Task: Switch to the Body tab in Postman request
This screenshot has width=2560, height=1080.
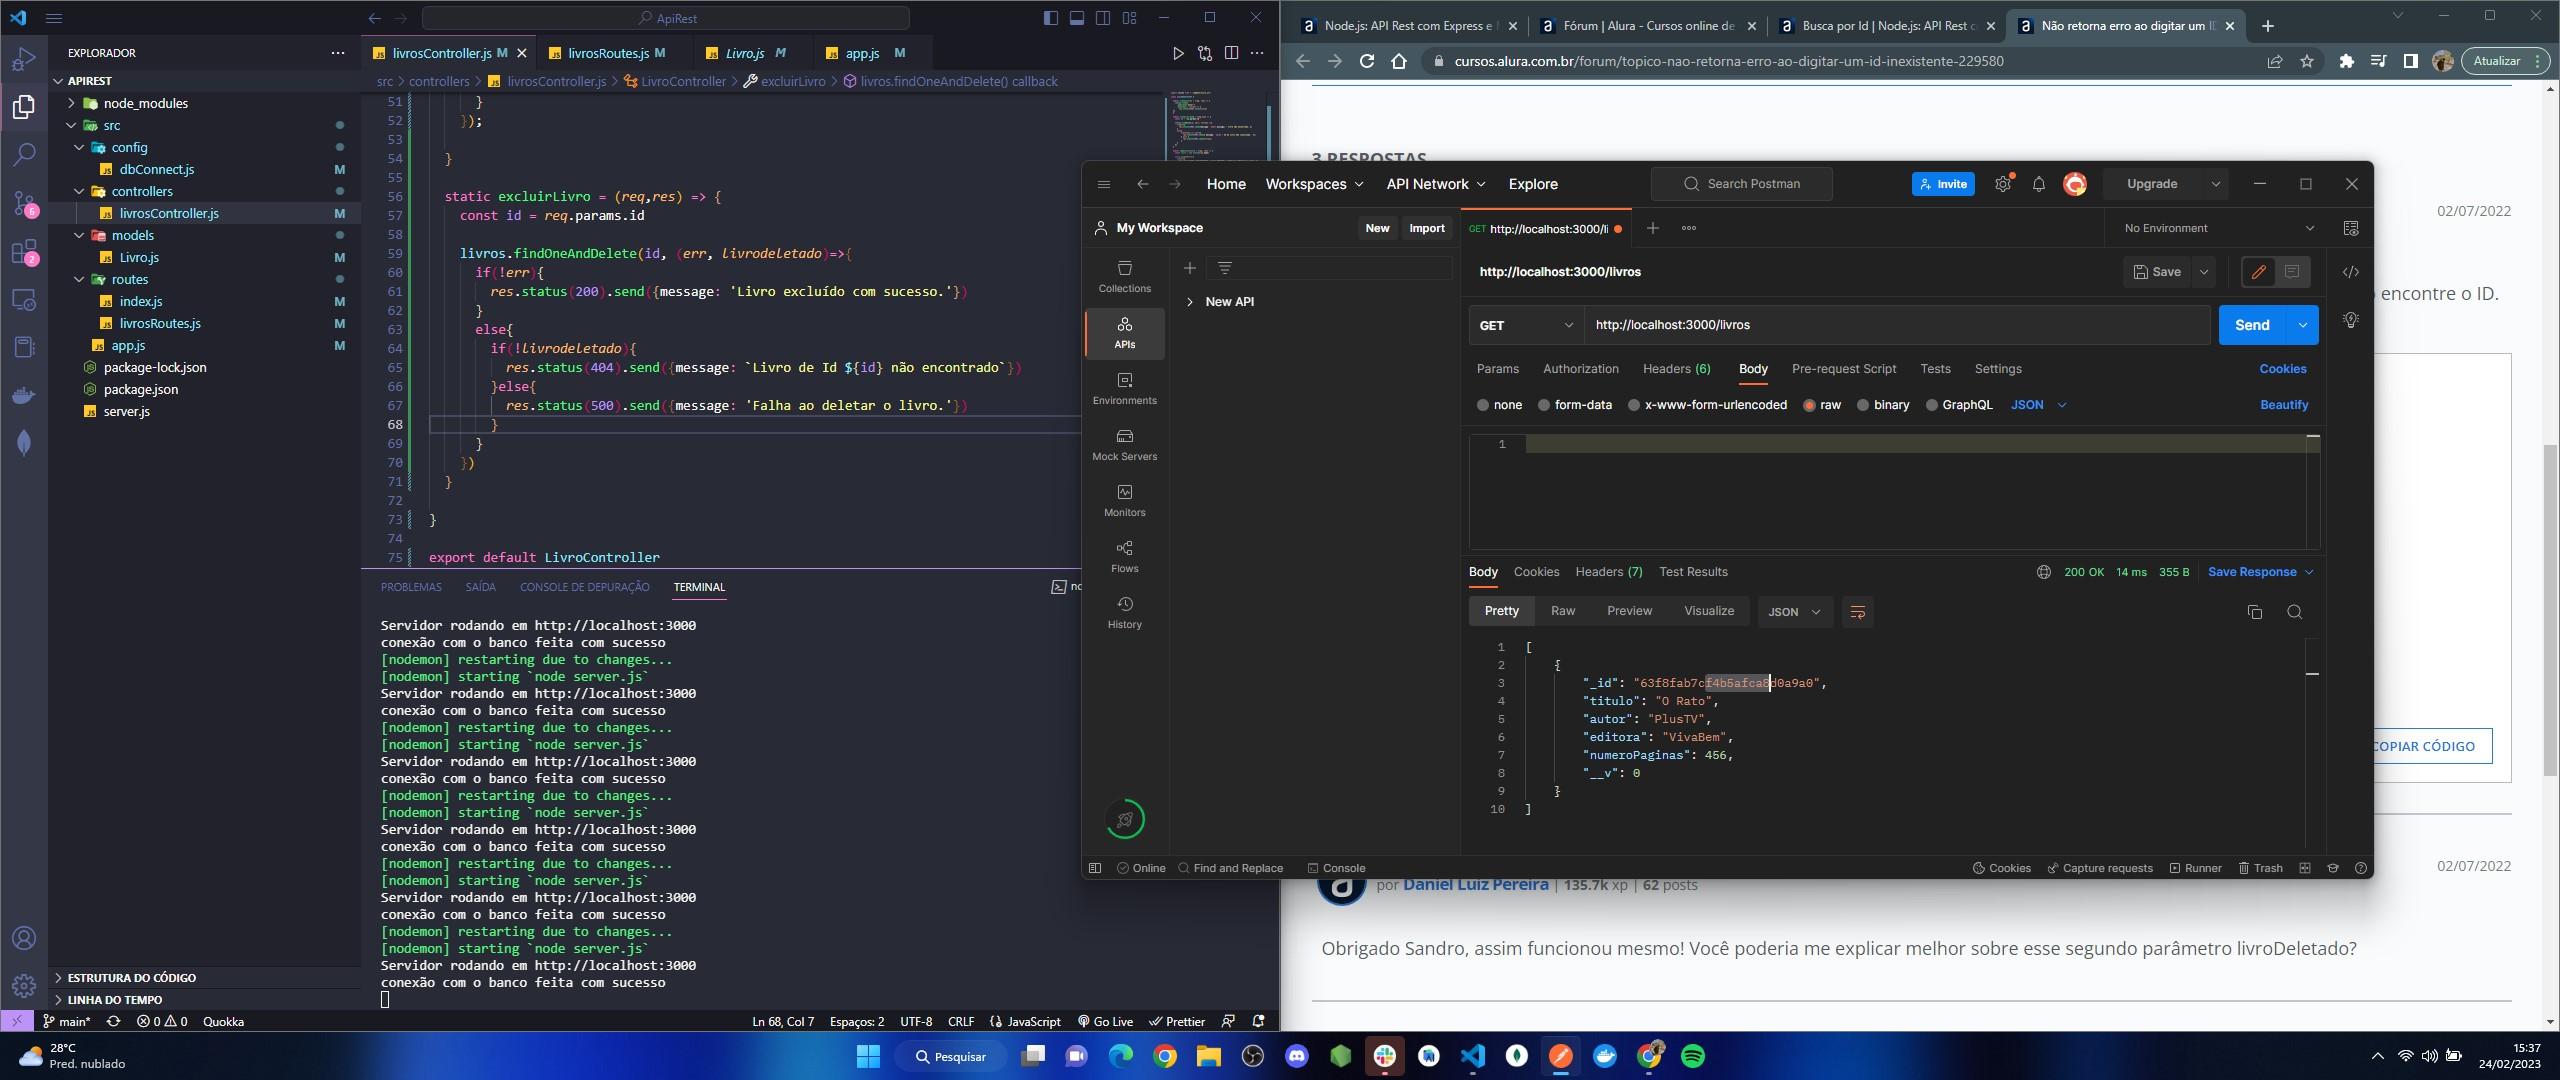Action: point(1752,367)
